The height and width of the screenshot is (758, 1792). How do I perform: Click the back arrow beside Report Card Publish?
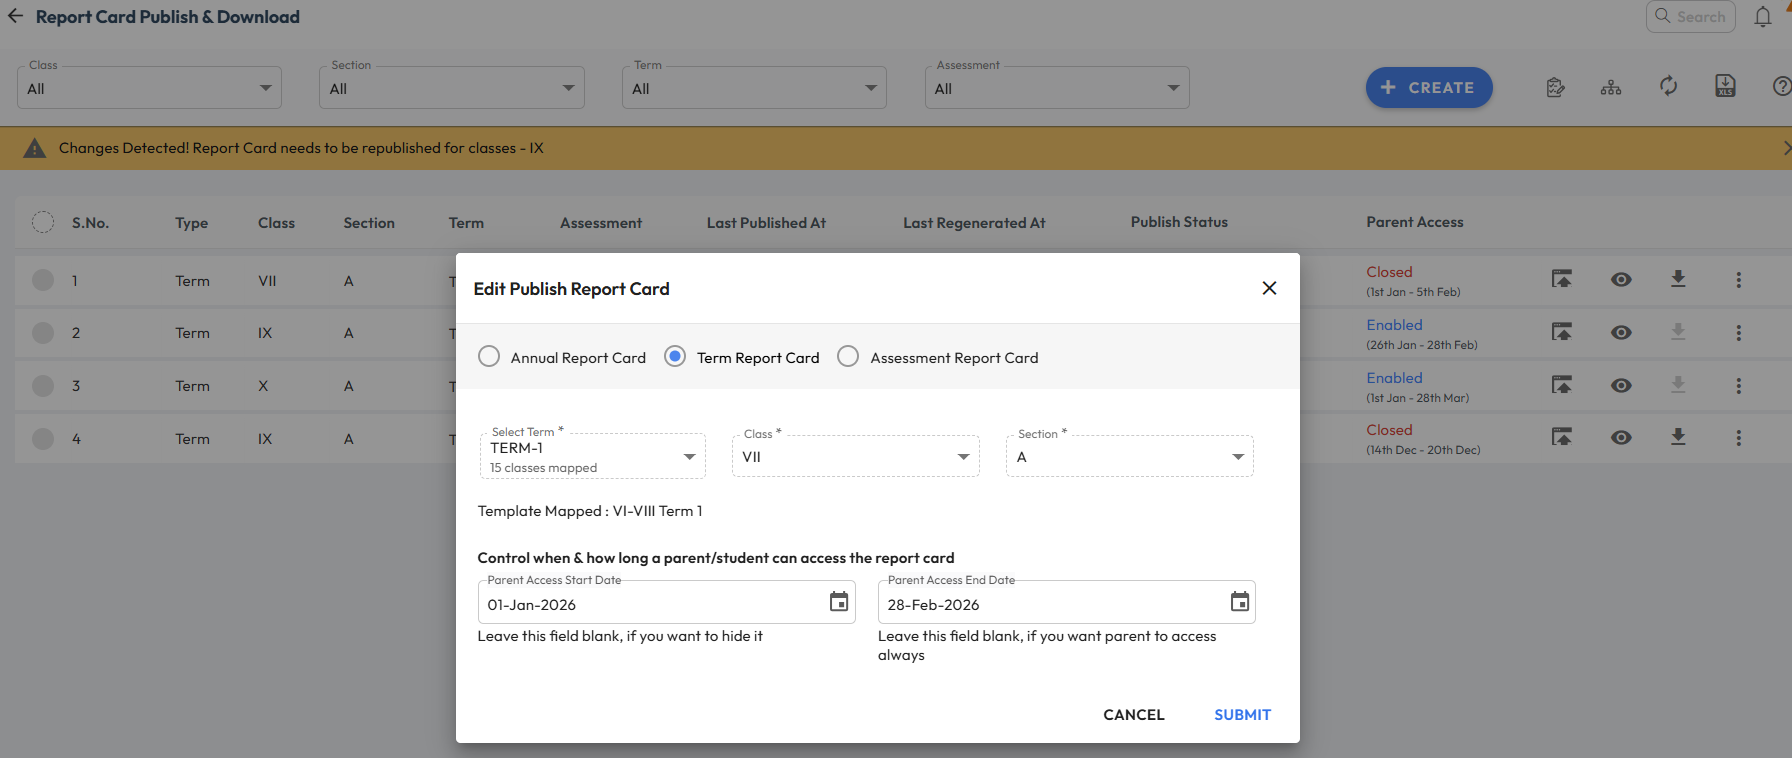(15, 16)
